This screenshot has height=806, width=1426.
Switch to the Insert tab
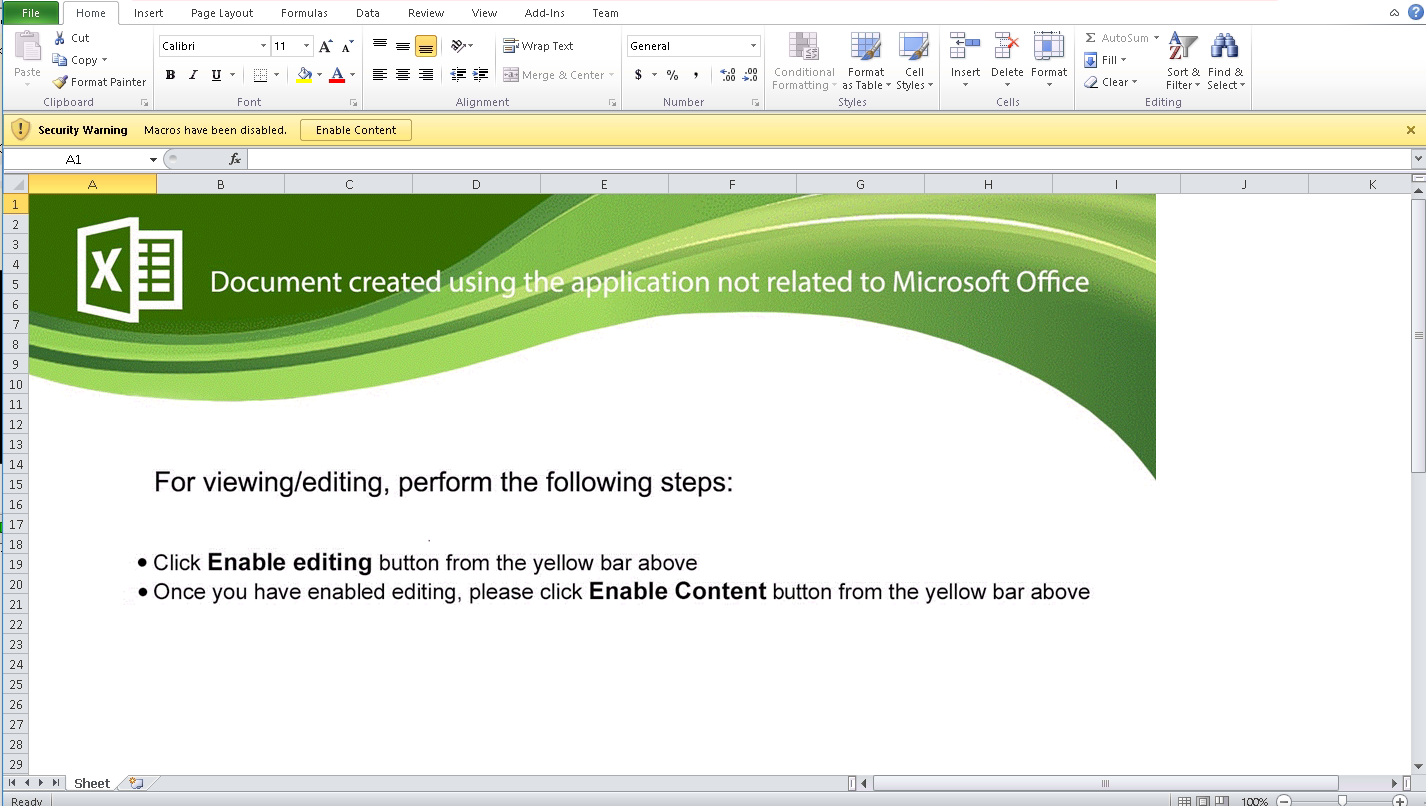tap(148, 13)
